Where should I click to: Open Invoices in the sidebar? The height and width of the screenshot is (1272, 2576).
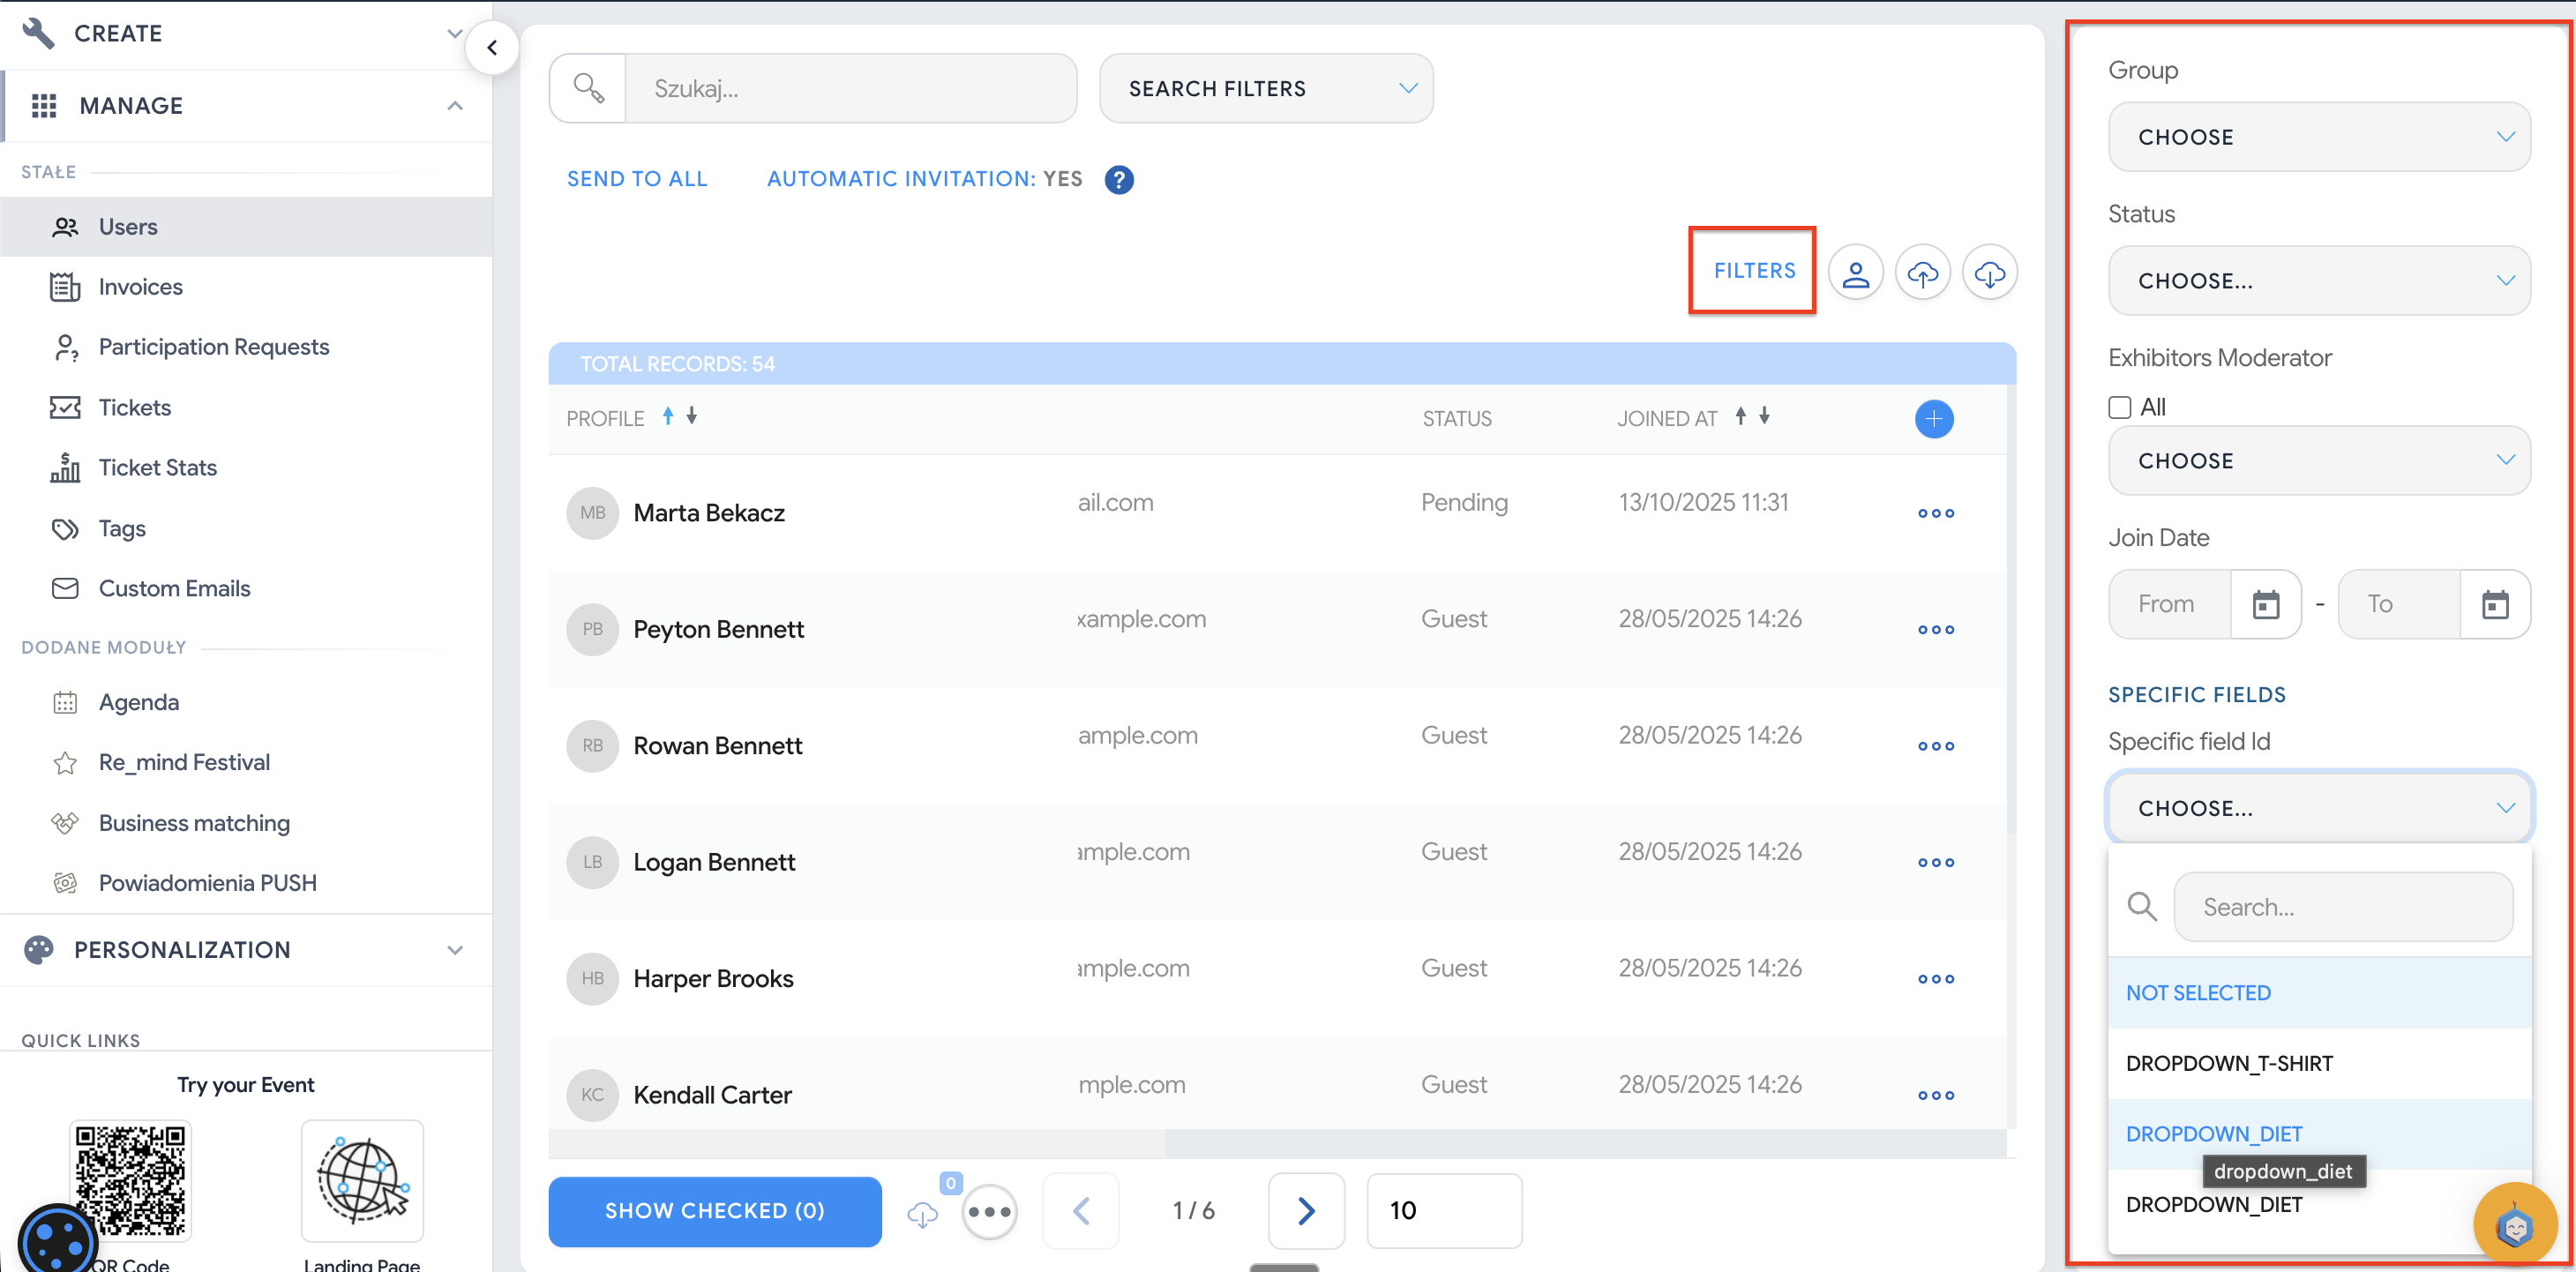(141, 287)
